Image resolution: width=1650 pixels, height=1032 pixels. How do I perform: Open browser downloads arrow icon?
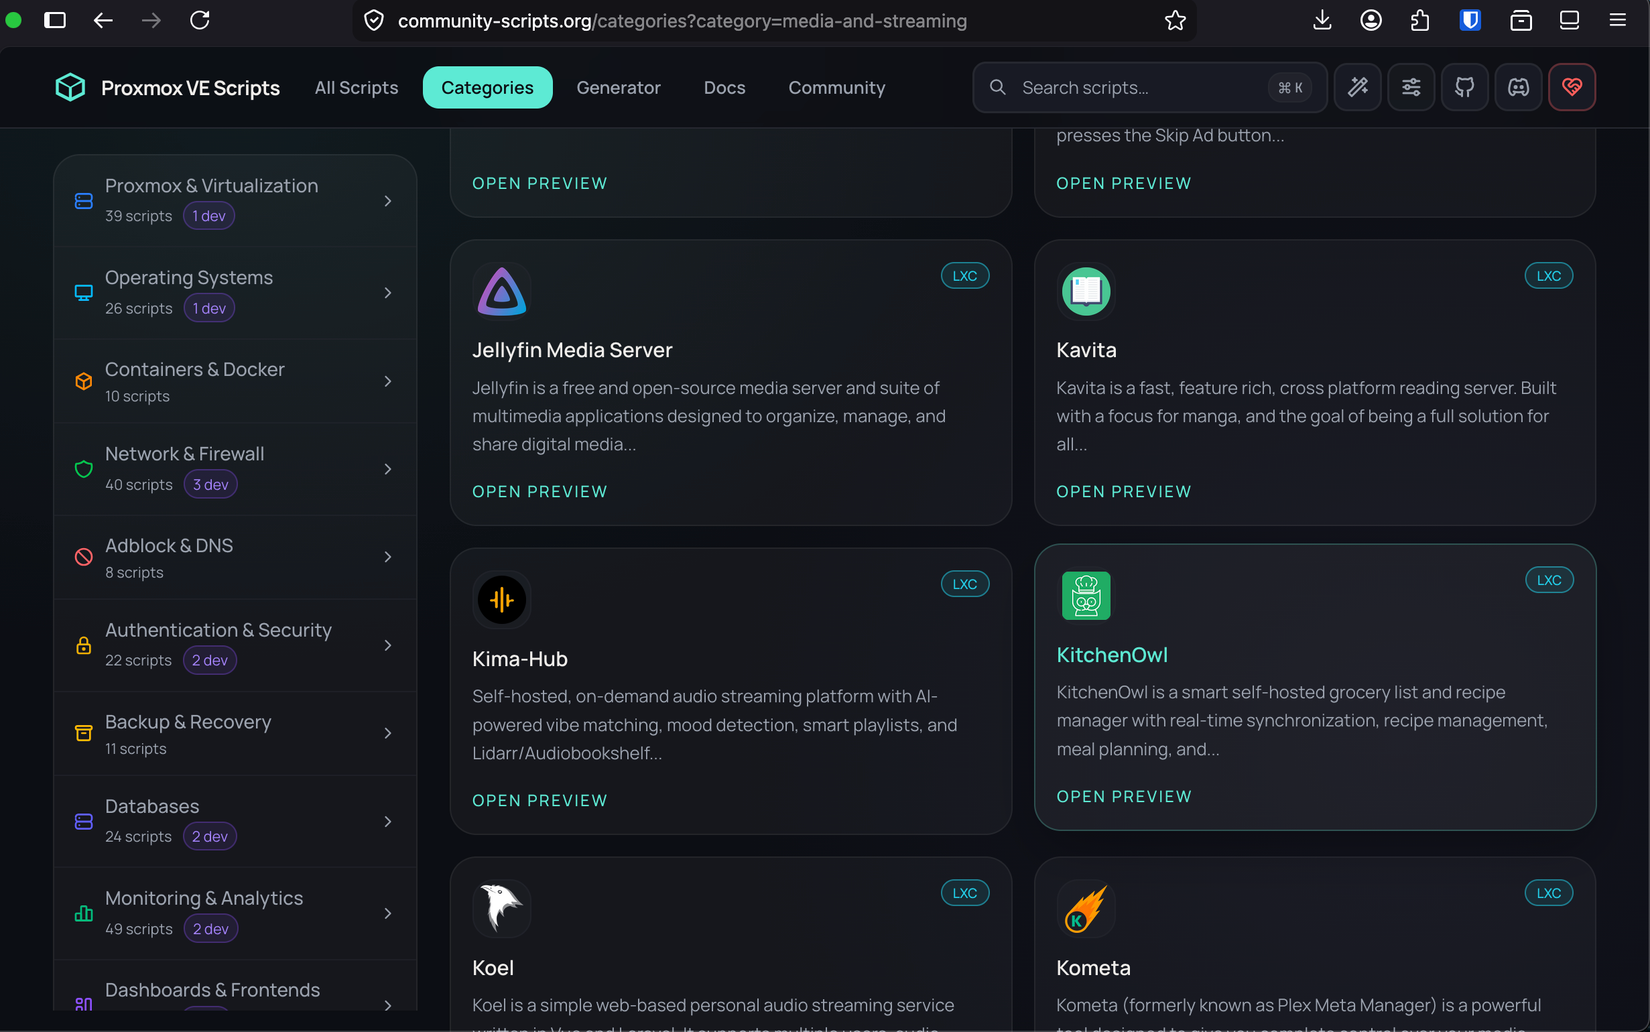pyautogui.click(x=1322, y=20)
